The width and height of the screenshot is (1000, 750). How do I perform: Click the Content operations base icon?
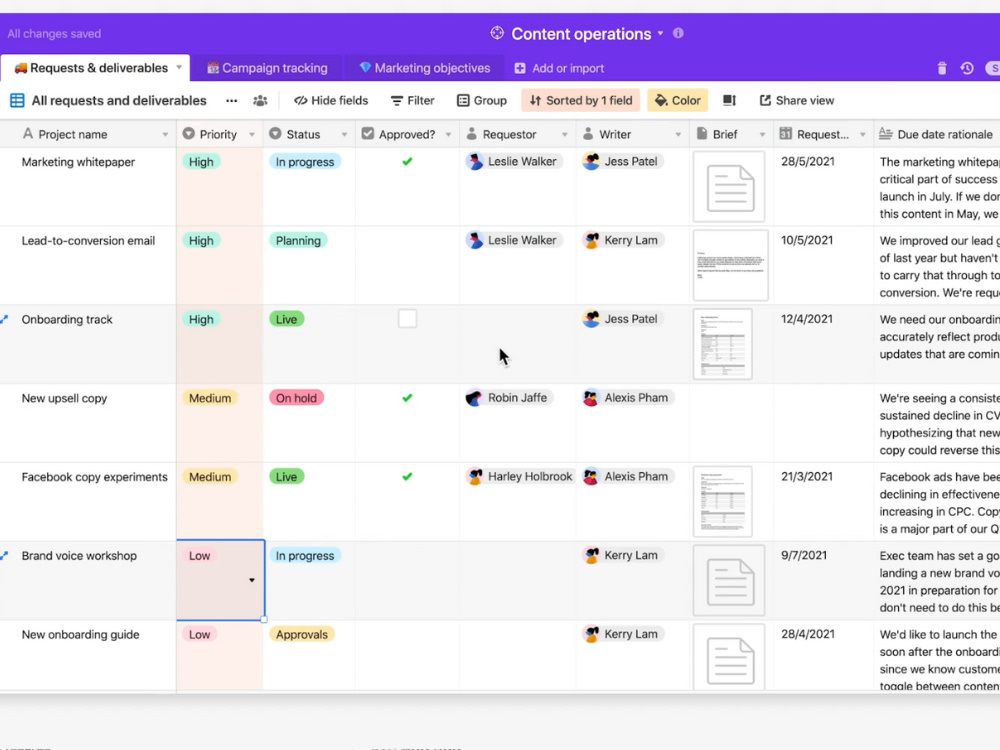coord(497,33)
